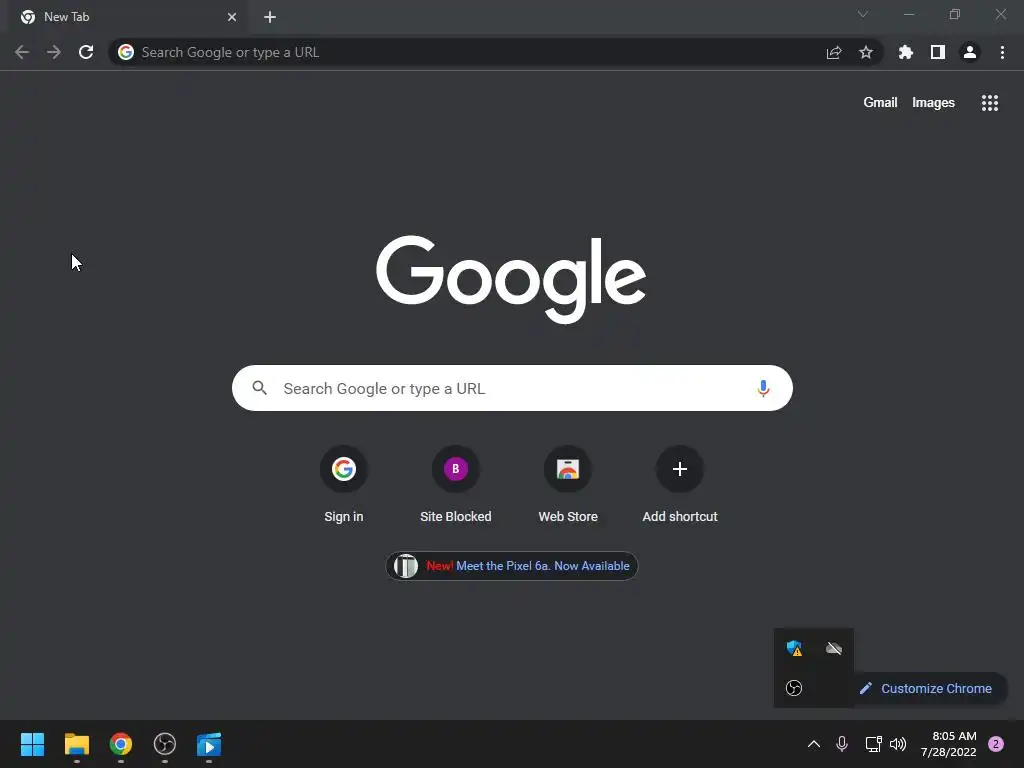Open the Extensions puzzle icon
The height and width of the screenshot is (768, 1024).
[x=906, y=52]
